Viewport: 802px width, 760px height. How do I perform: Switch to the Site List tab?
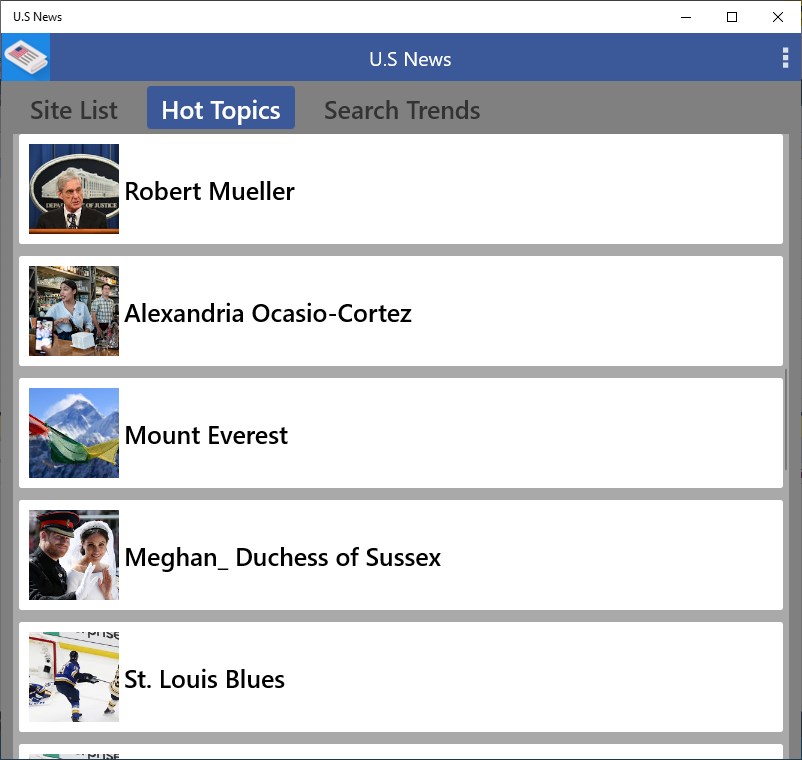pos(74,110)
